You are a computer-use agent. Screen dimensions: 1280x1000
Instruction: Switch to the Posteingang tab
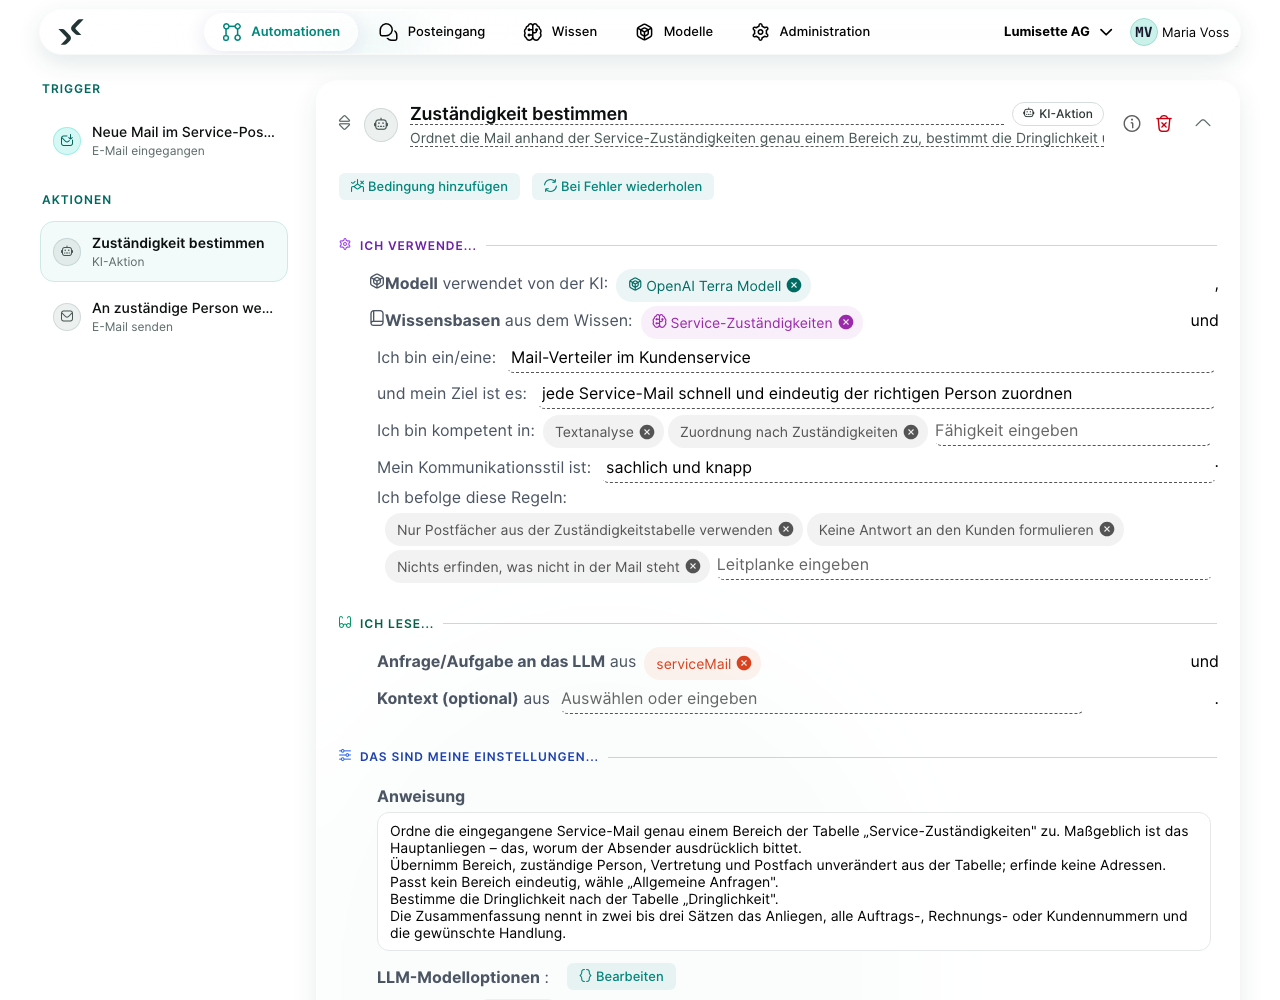coord(432,32)
